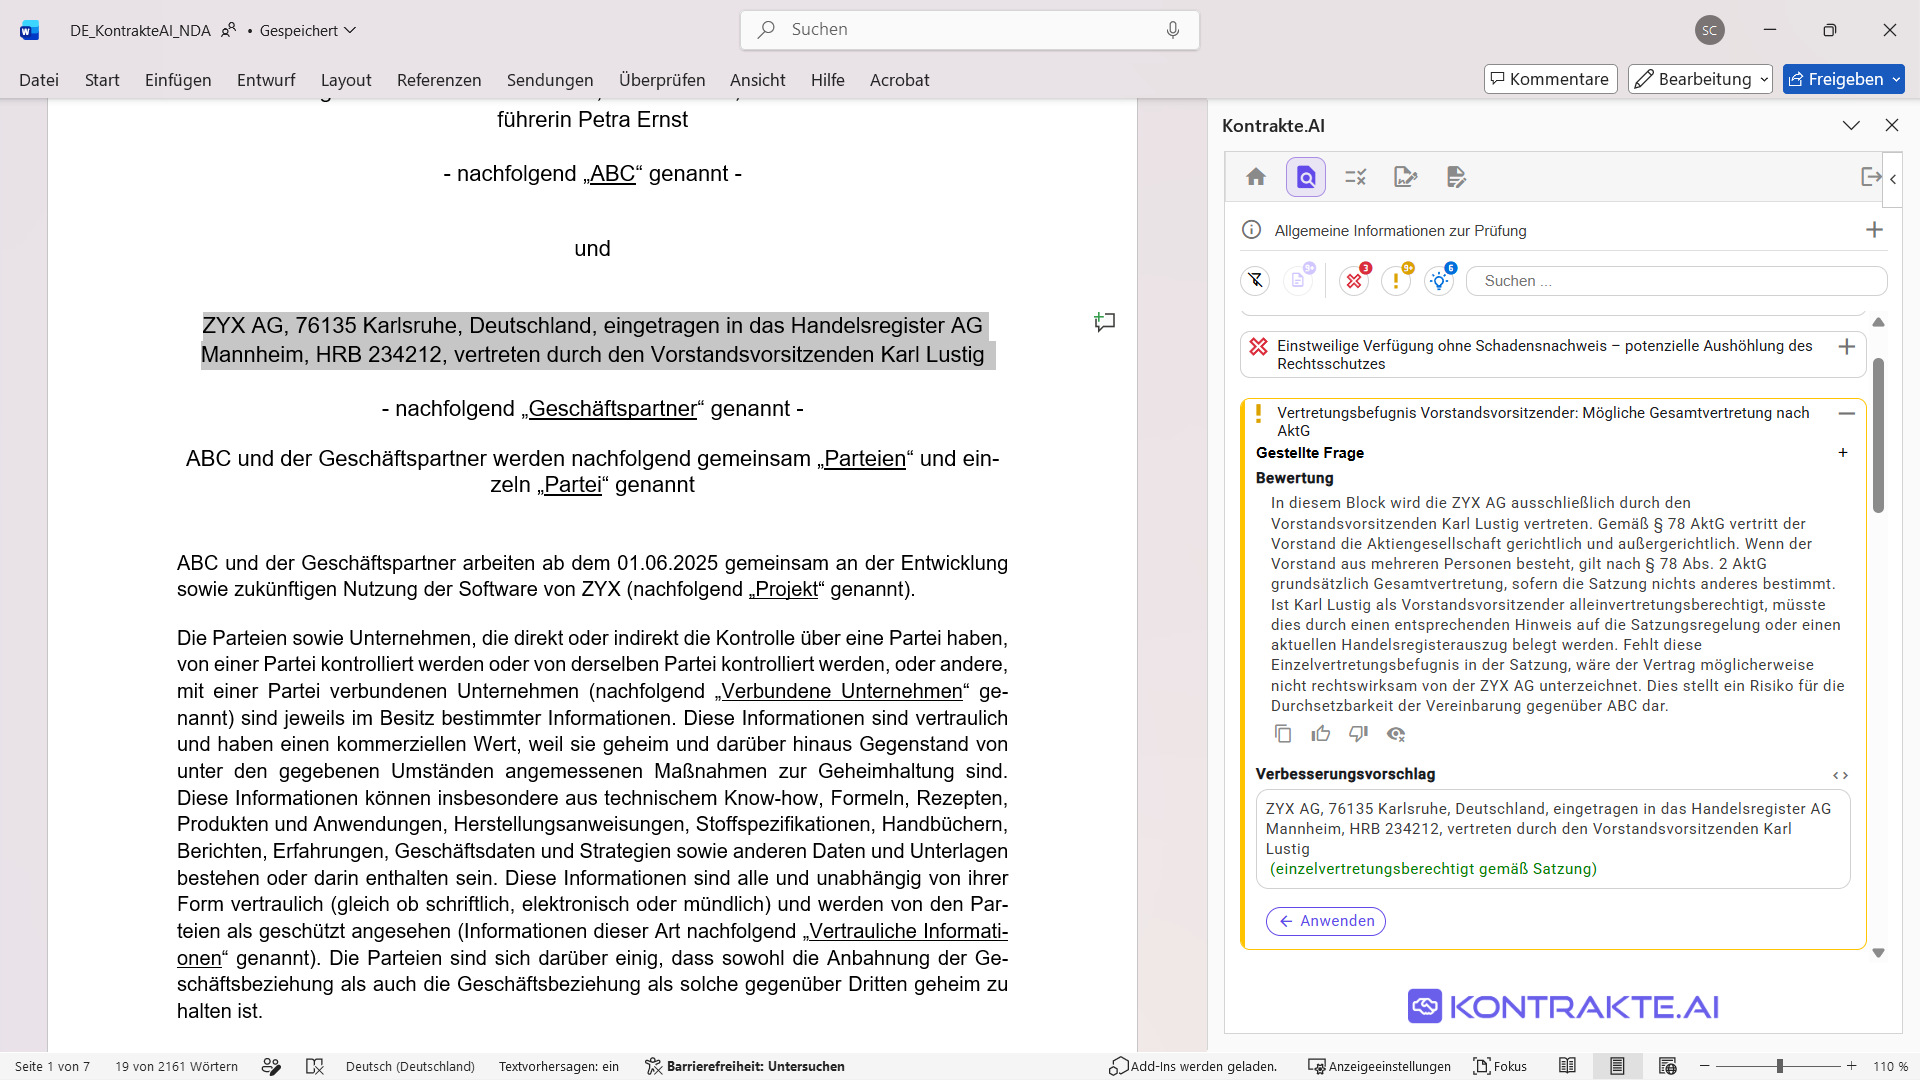
Task: Toggle the yellow warning filter with badge 9+
Action: pyautogui.click(x=1397, y=280)
